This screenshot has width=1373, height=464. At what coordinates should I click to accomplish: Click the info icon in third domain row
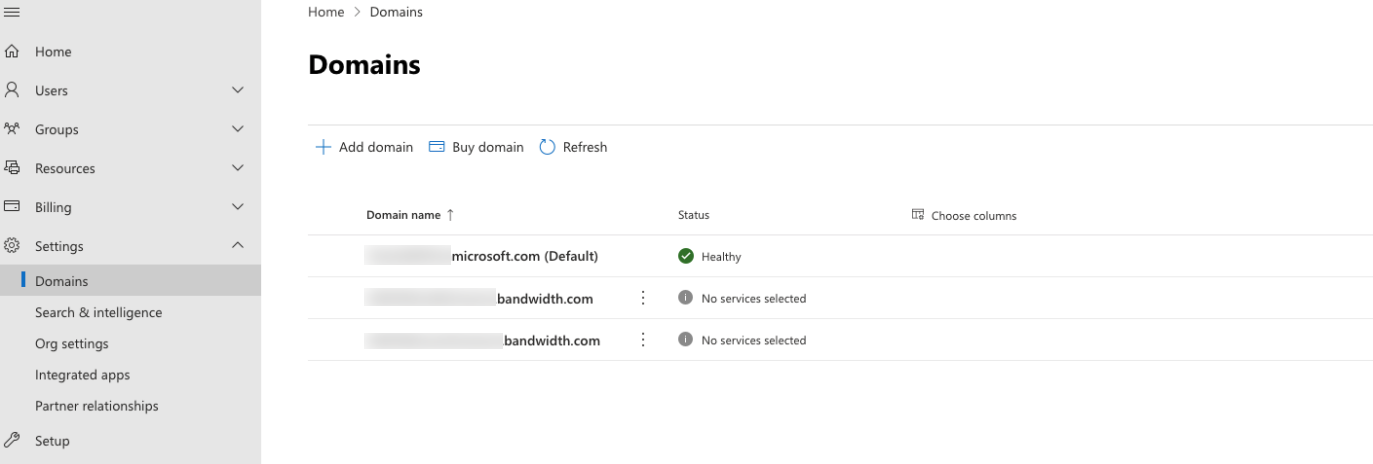(685, 340)
